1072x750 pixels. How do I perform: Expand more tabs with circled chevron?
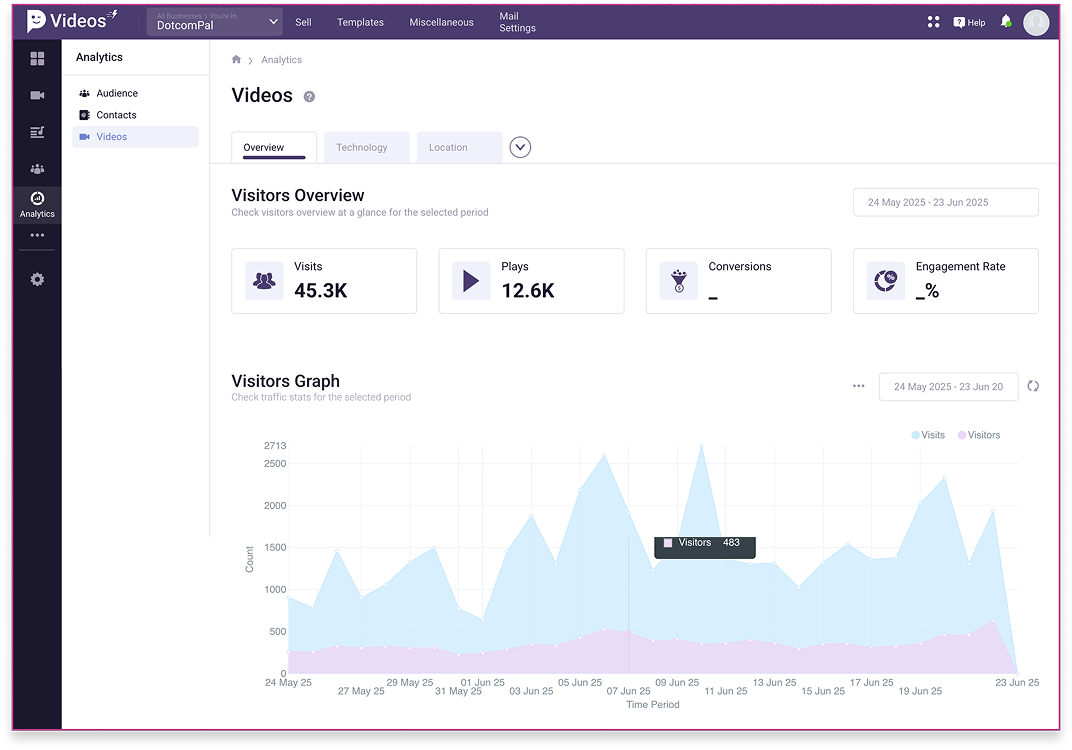tap(520, 148)
